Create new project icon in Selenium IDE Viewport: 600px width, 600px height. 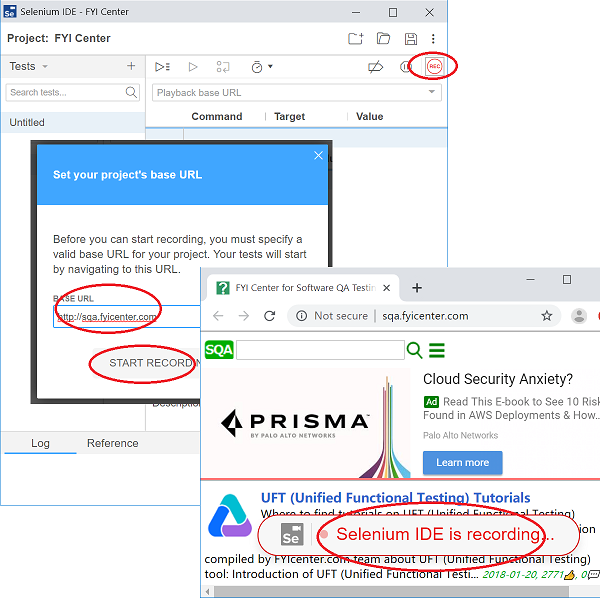[355, 39]
